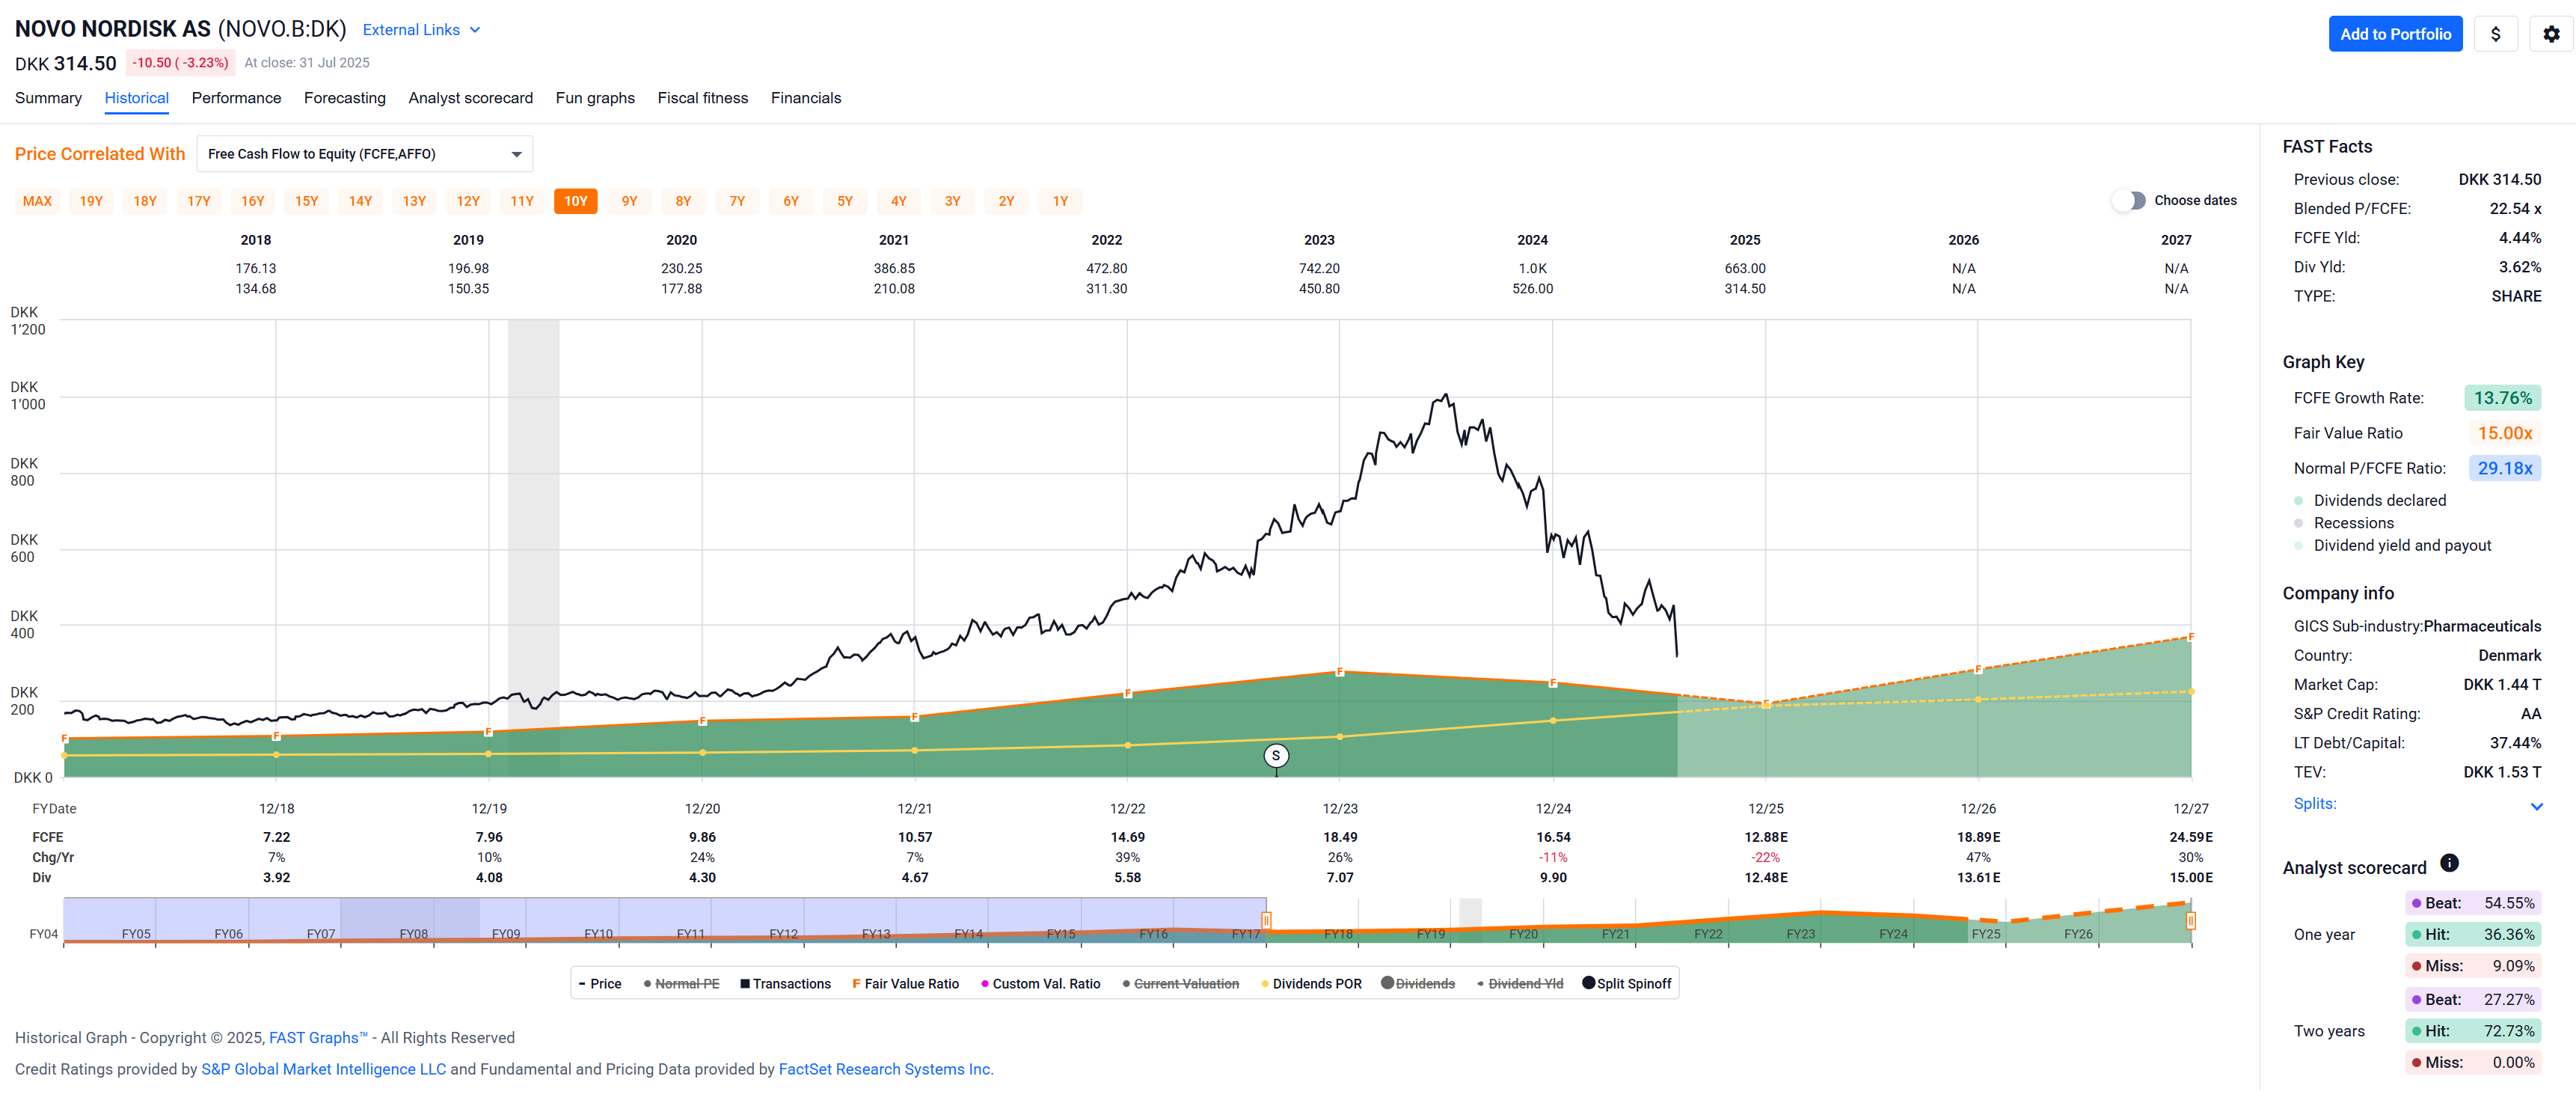The image size is (2576, 1097).
Task: Click the 2025 FCFE estimate 12.88E
Action: [1765, 837]
